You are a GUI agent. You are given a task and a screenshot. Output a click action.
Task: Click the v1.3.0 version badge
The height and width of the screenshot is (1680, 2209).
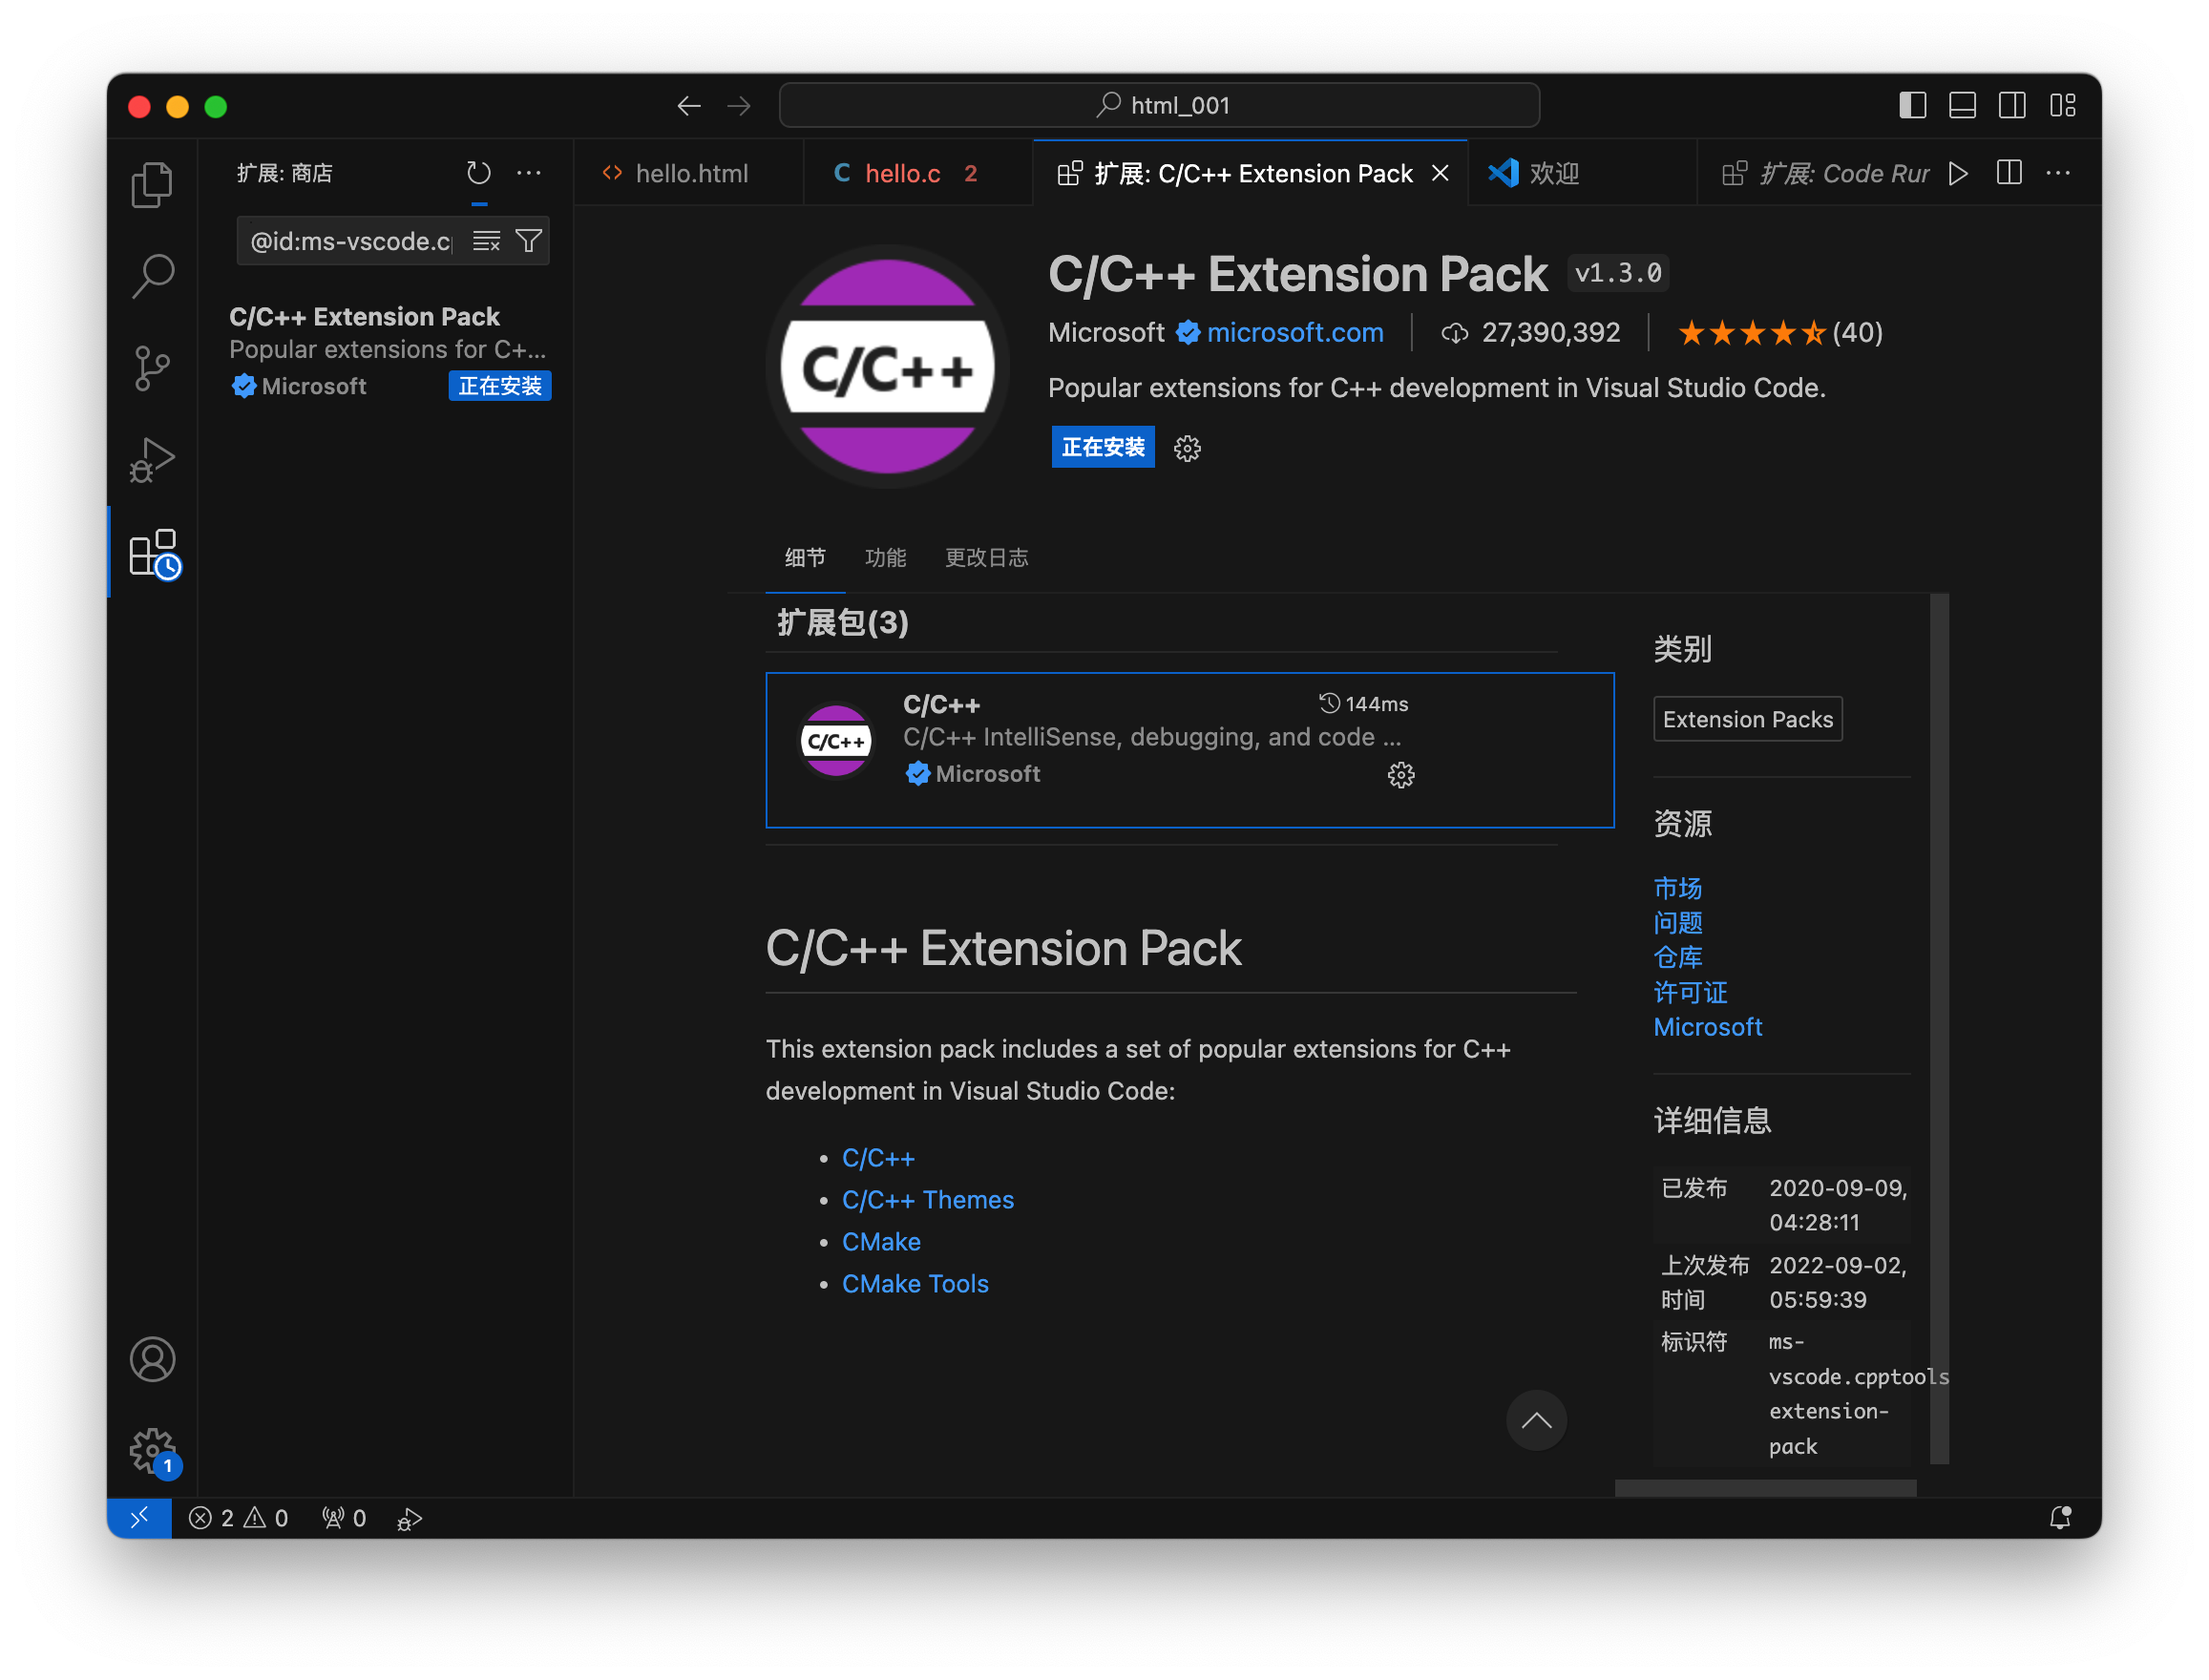pos(1617,273)
